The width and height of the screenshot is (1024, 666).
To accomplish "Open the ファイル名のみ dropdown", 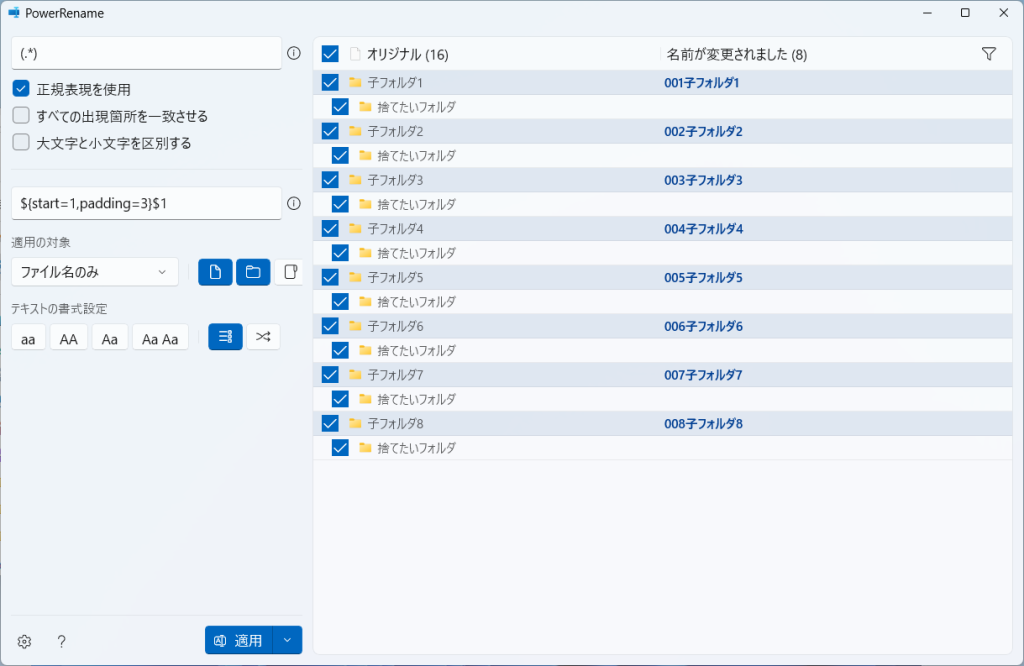I will click(x=95, y=272).
